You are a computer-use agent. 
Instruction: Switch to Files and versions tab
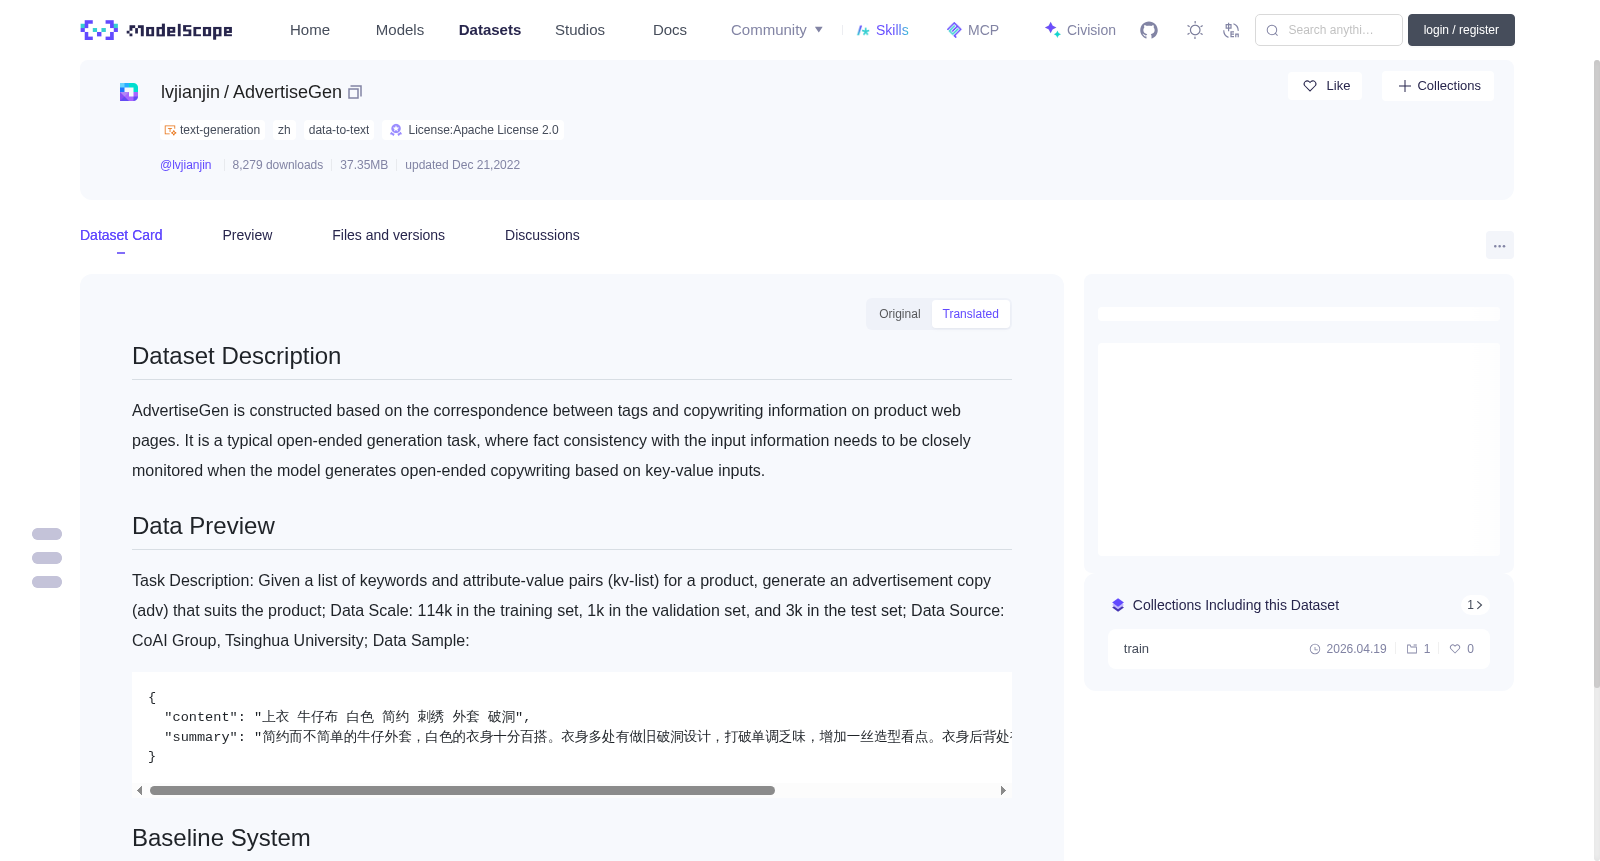coord(388,235)
